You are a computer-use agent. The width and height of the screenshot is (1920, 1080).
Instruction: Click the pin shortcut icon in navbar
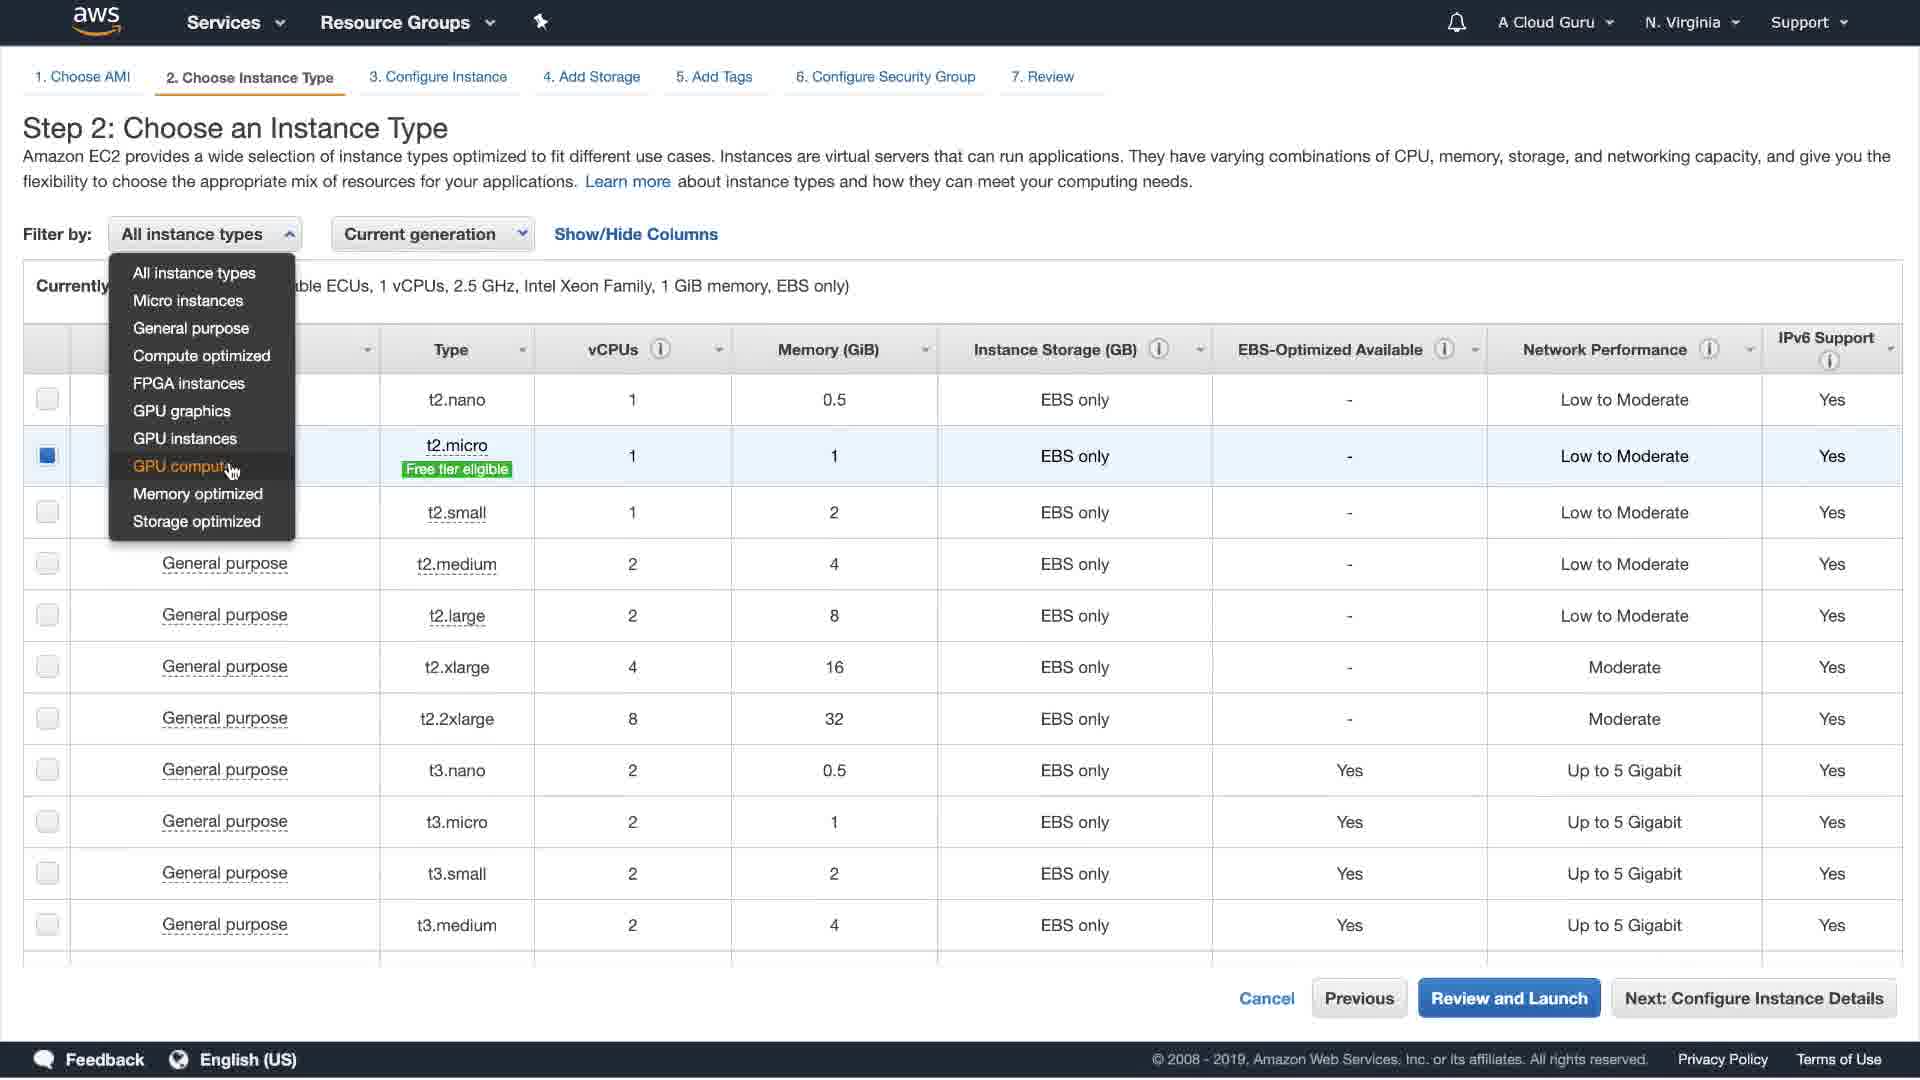(x=541, y=22)
